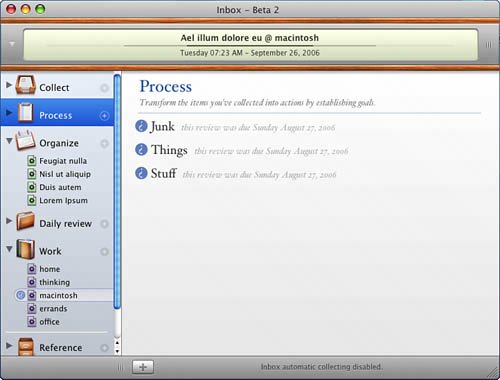The height and width of the screenshot is (380, 500).
Task: Expand the Collect disclosure triangle
Action: (9, 85)
